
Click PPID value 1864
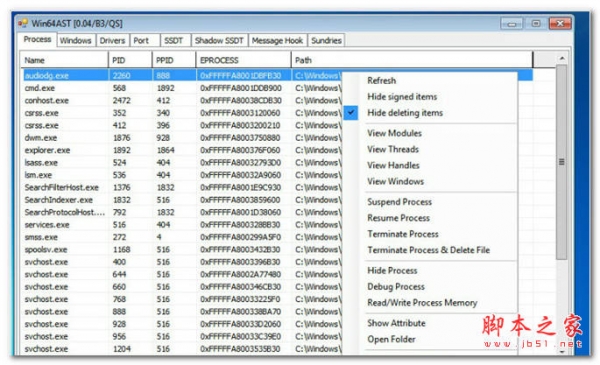click(x=166, y=150)
